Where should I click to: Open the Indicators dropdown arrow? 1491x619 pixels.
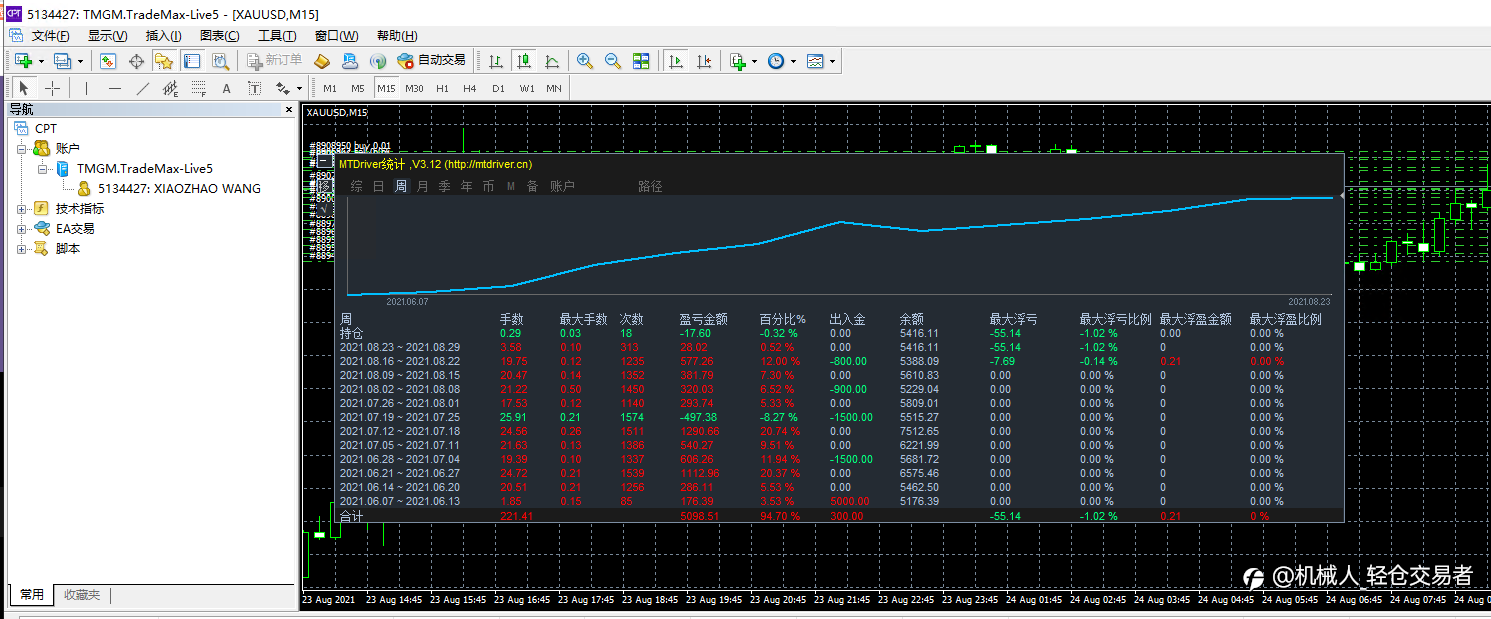click(754, 61)
